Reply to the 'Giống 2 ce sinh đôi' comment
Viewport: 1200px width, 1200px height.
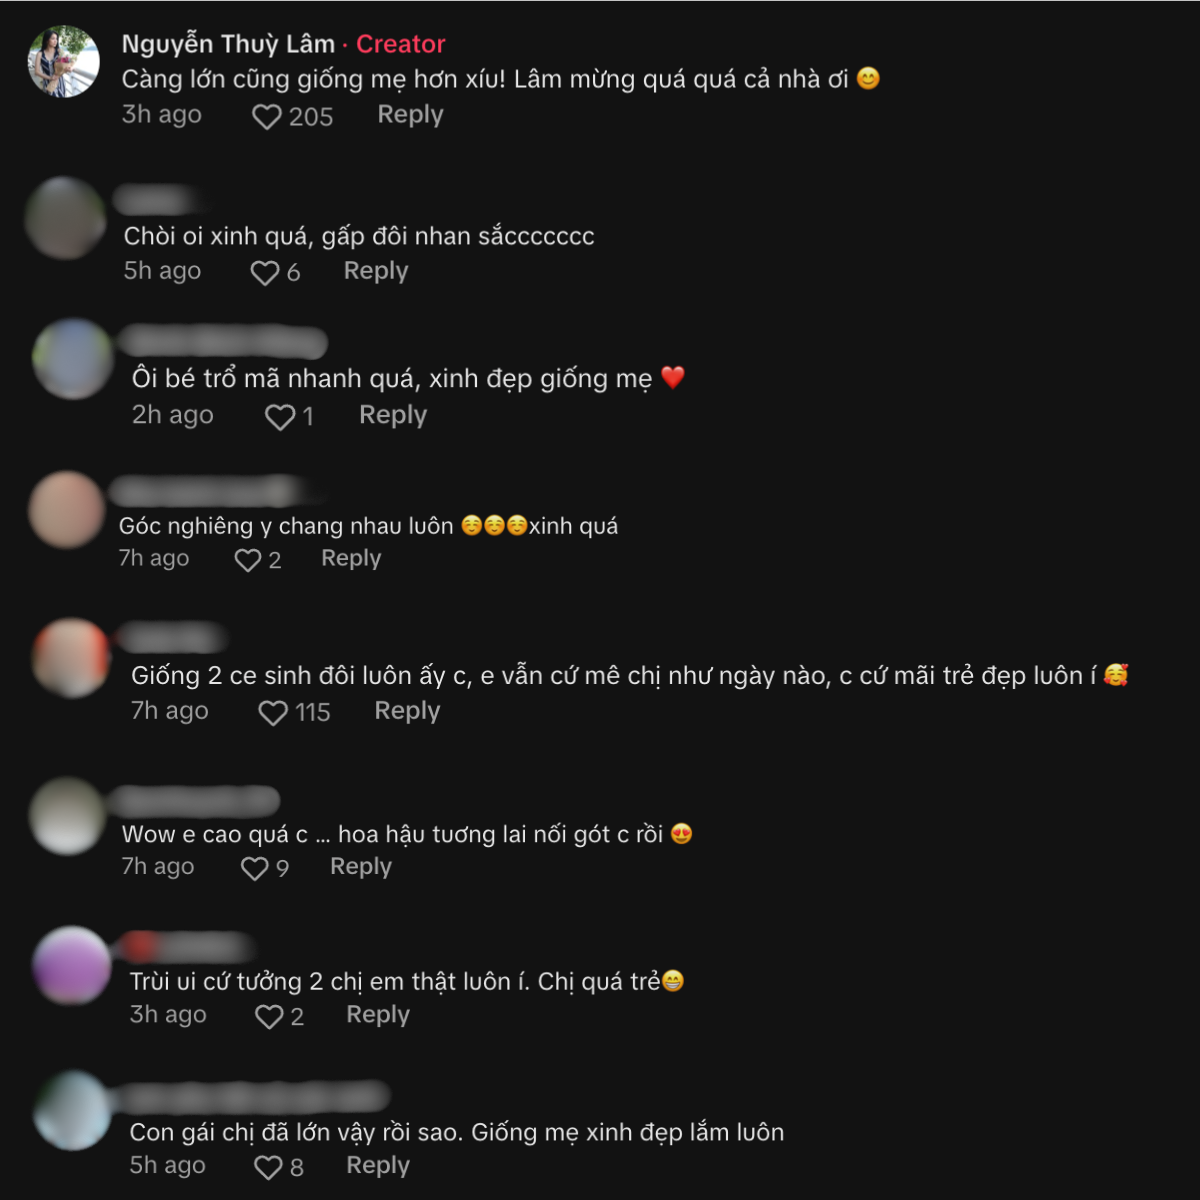click(407, 711)
